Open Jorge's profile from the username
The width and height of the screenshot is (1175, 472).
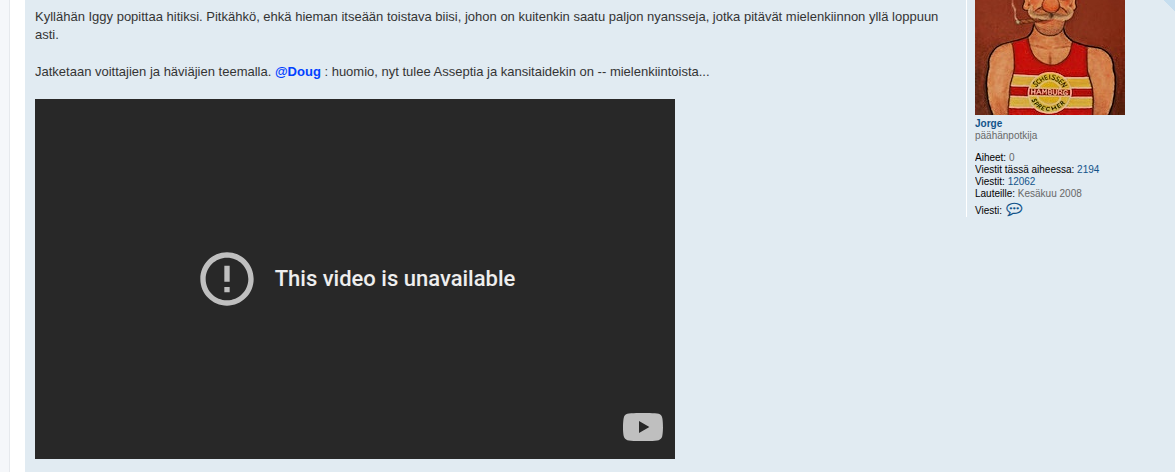click(x=988, y=124)
